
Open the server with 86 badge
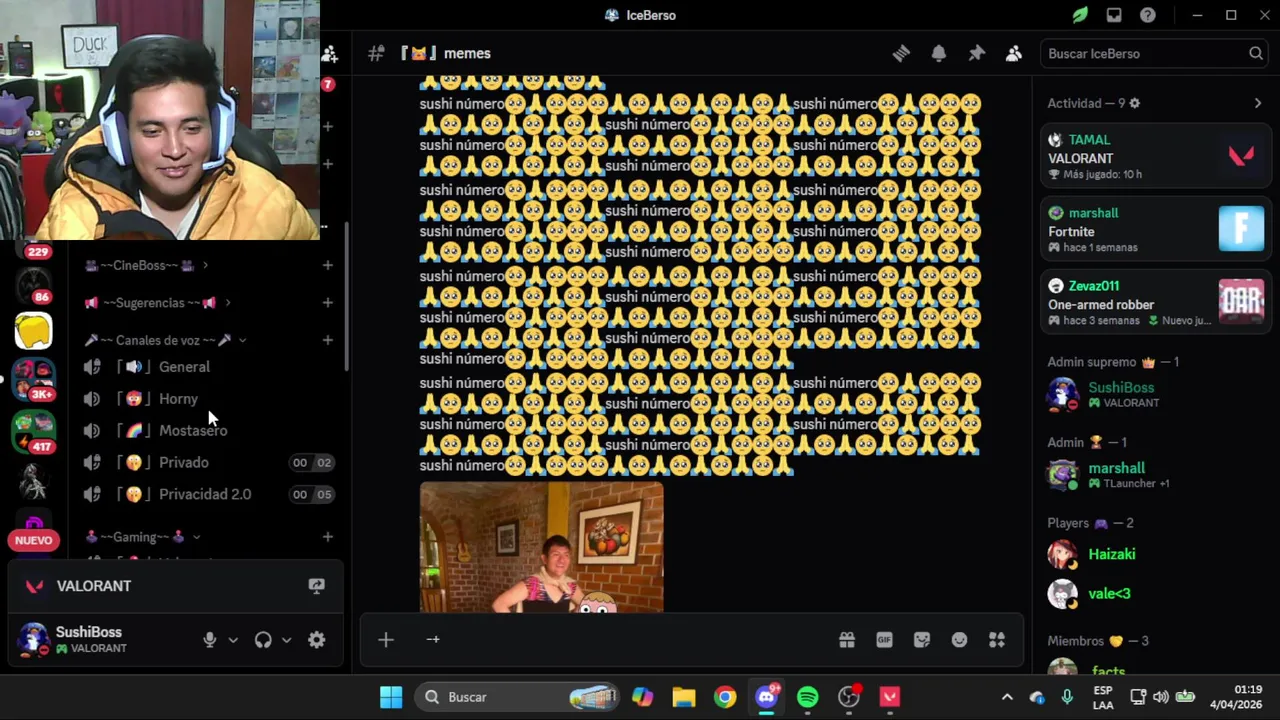pos(33,285)
